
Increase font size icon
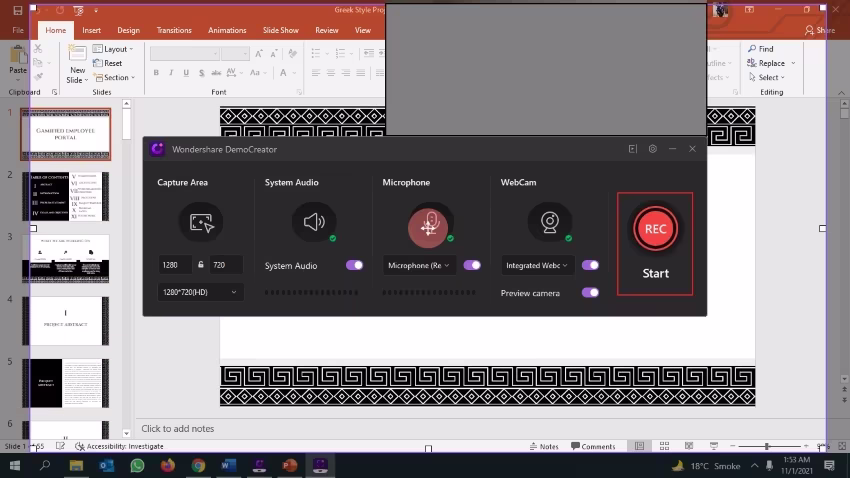pos(259,53)
